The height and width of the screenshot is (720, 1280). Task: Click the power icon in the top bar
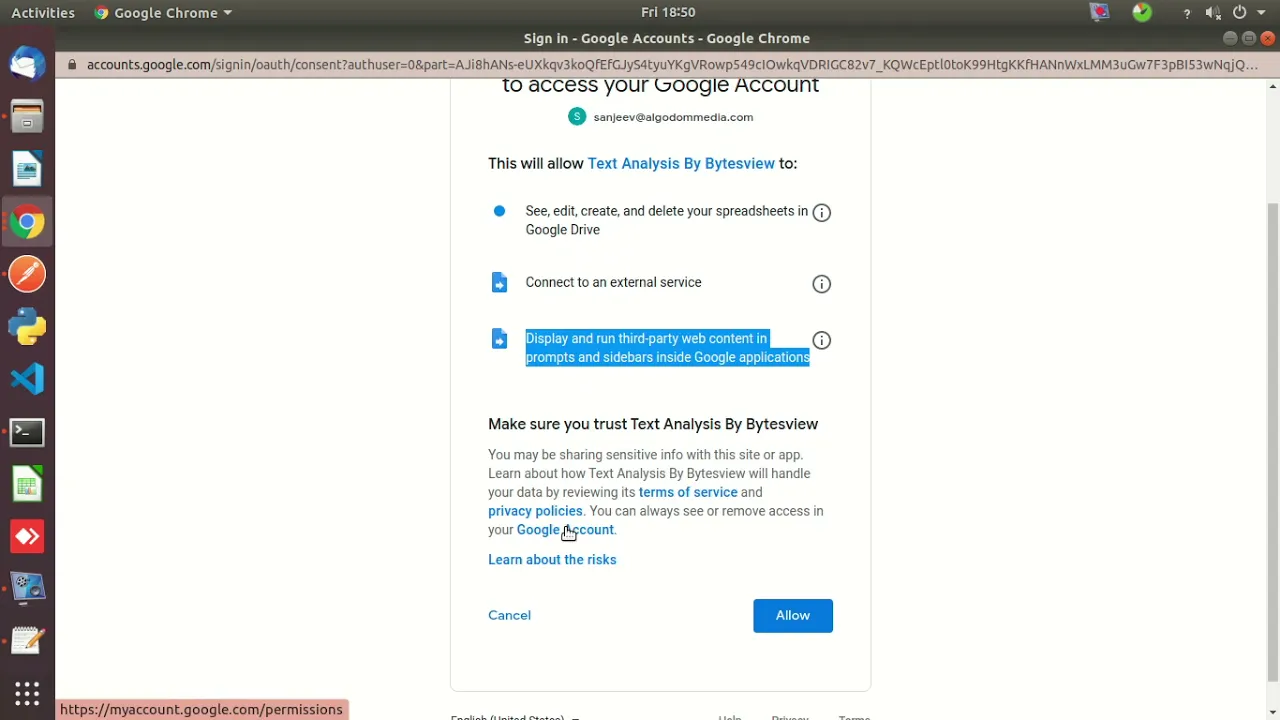click(1239, 13)
